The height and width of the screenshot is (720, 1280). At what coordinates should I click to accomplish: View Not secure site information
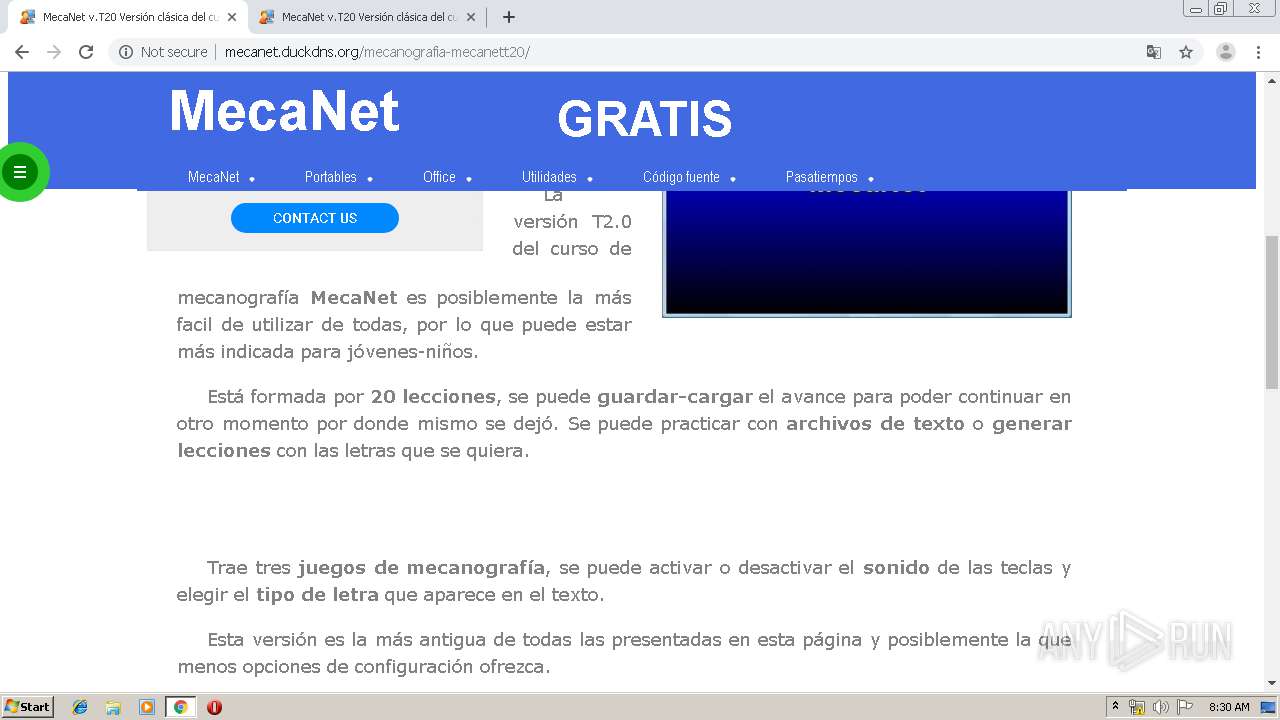[x=163, y=52]
